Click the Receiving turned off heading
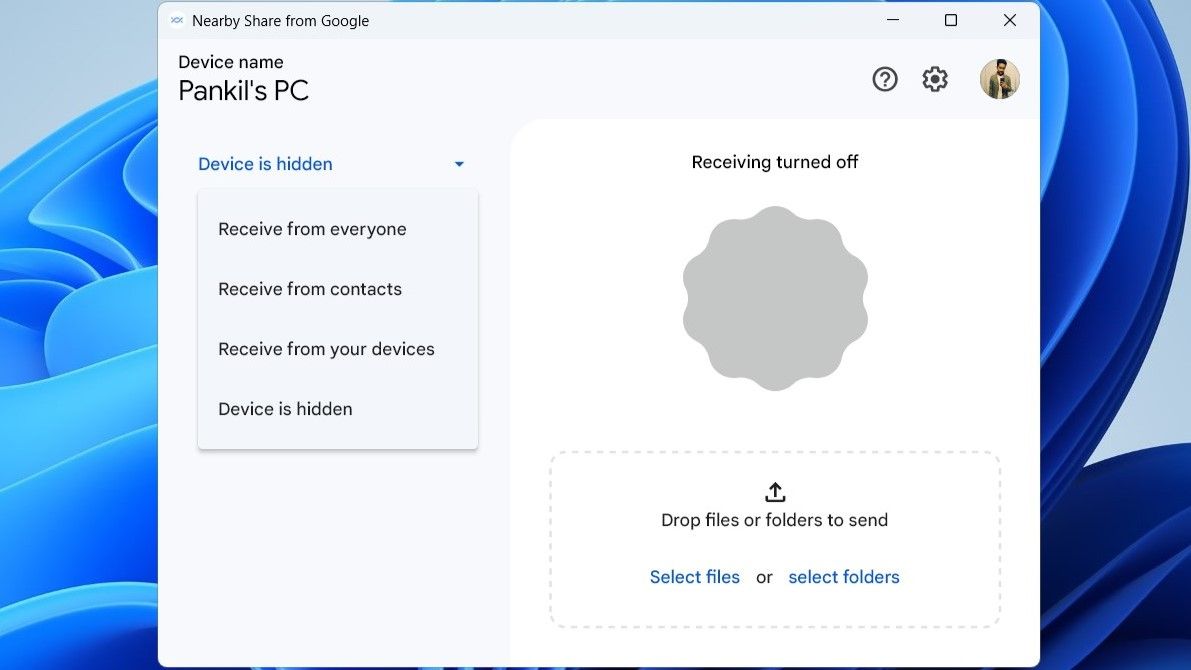Image resolution: width=1191 pixels, height=670 pixels. [x=775, y=161]
